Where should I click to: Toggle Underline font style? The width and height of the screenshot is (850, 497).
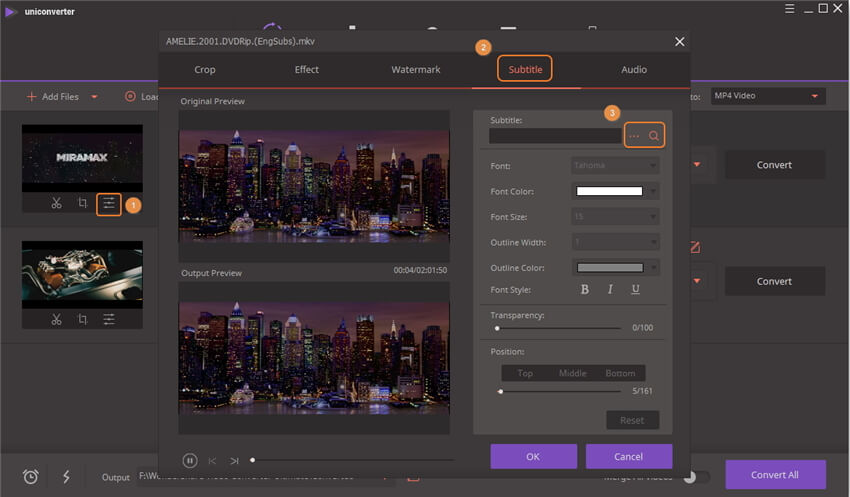635,289
